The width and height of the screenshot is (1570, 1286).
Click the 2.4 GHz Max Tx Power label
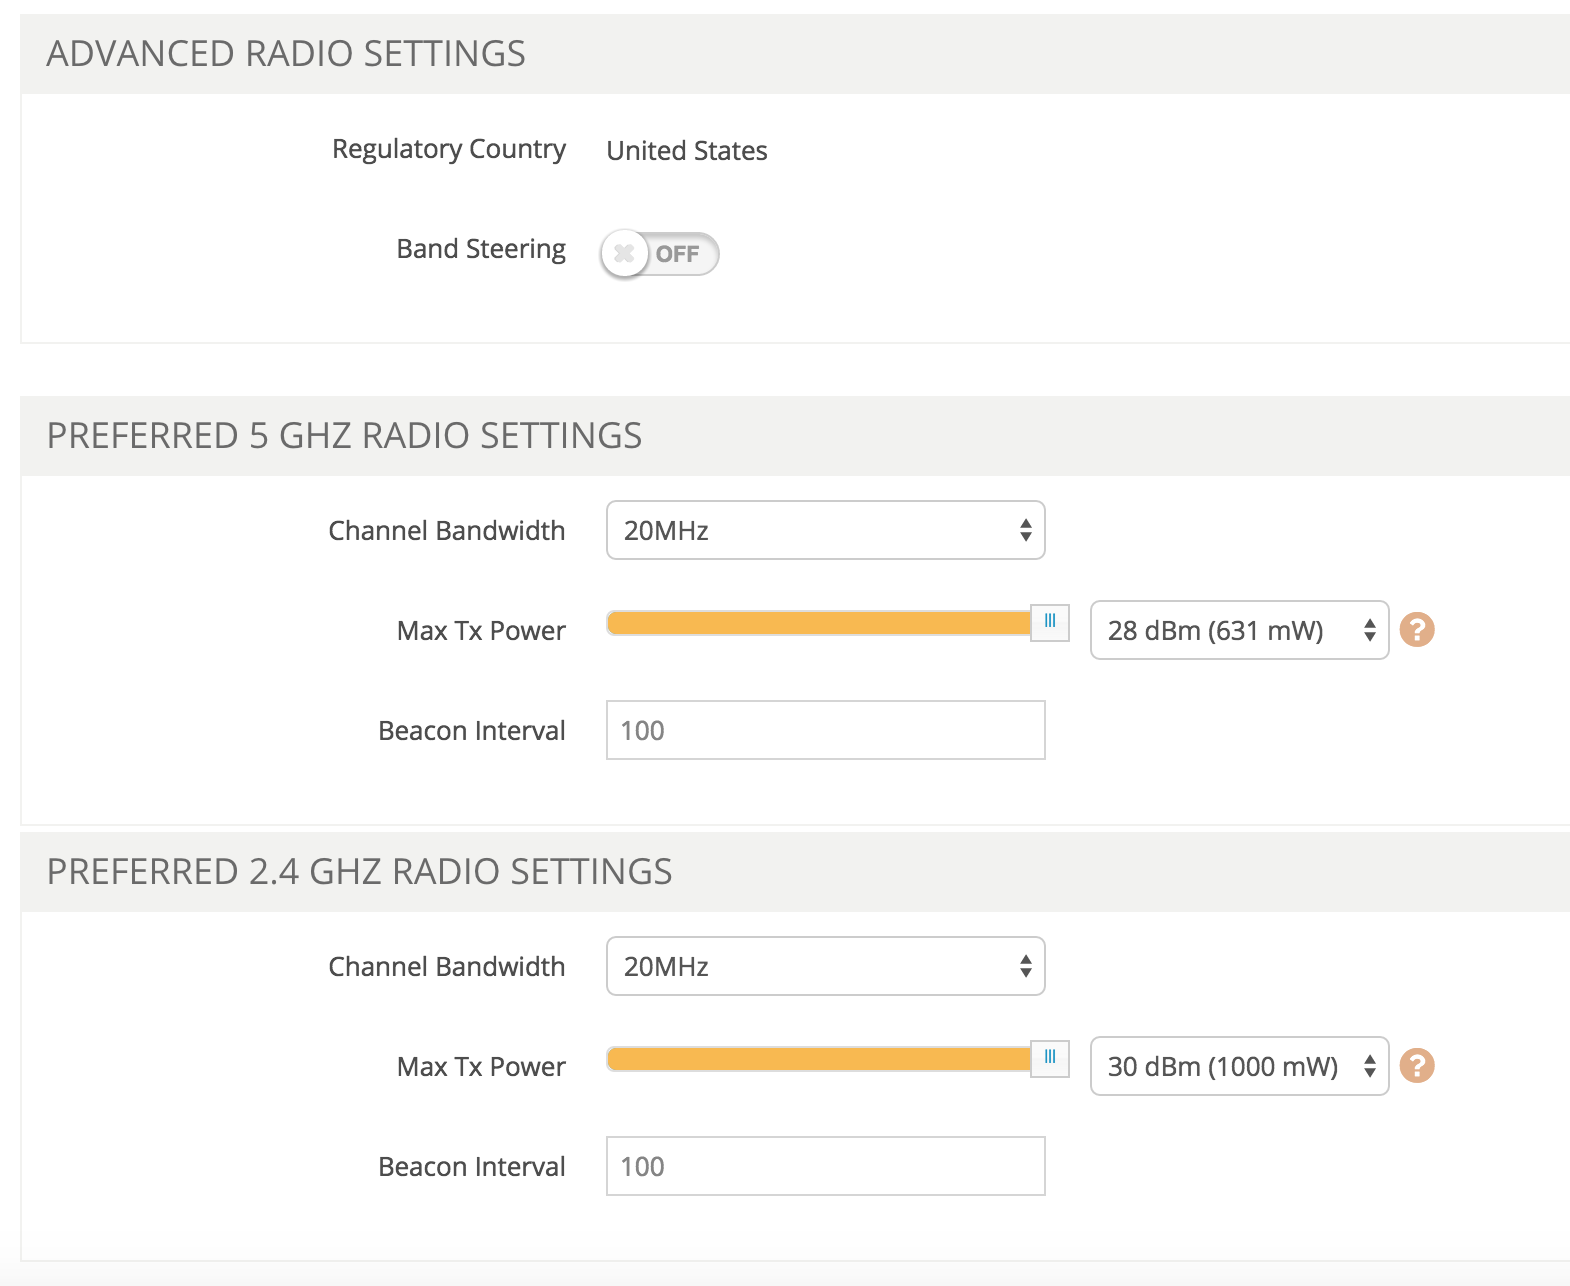tap(481, 1067)
